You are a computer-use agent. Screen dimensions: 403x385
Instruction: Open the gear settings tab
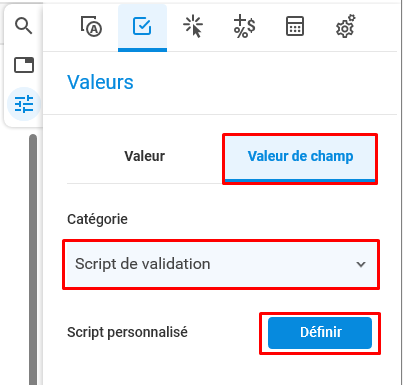click(x=346, y=26)
